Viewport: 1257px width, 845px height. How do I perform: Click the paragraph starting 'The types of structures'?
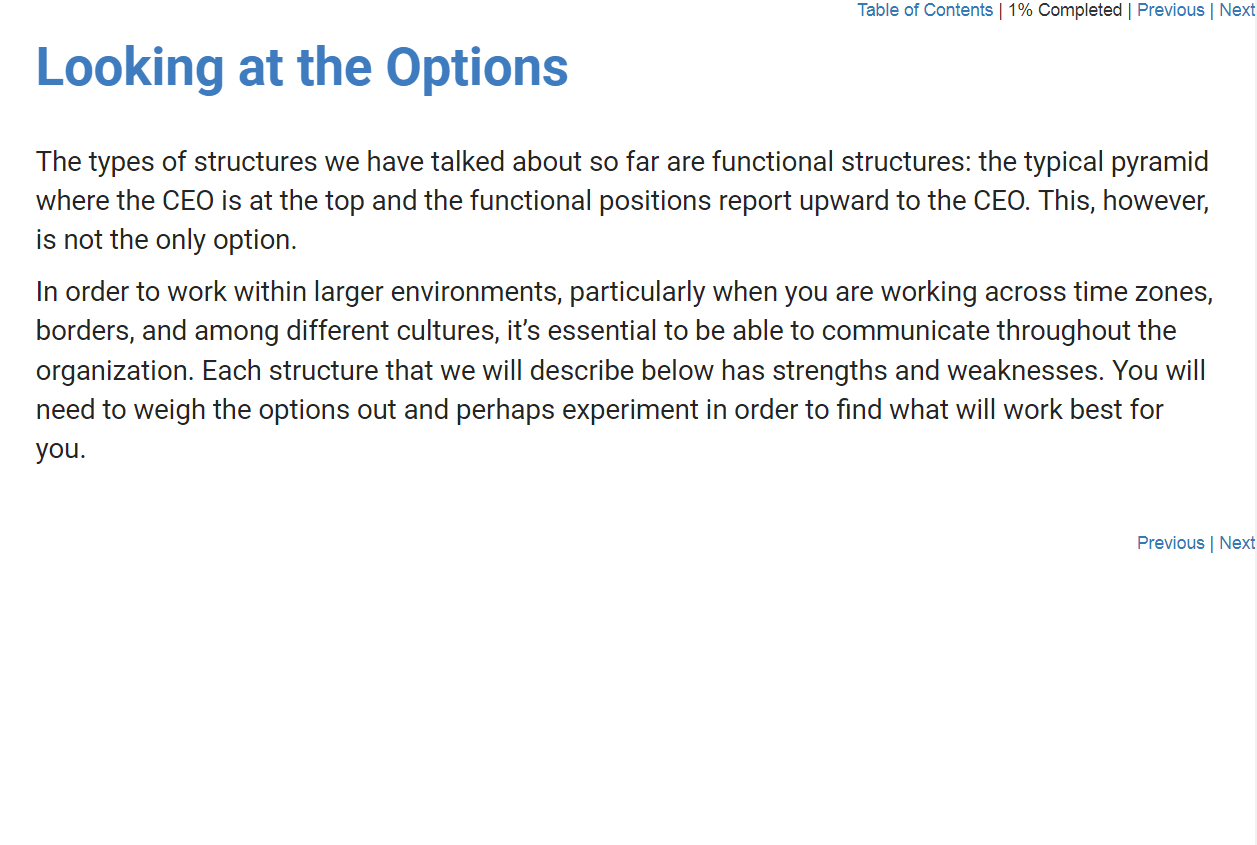click(x=622, y=201)
